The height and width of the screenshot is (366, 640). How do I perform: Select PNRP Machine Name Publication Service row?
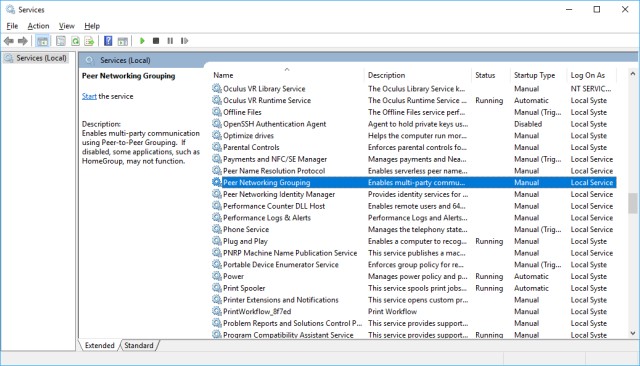pyautogui.click(x=413, y=253)
